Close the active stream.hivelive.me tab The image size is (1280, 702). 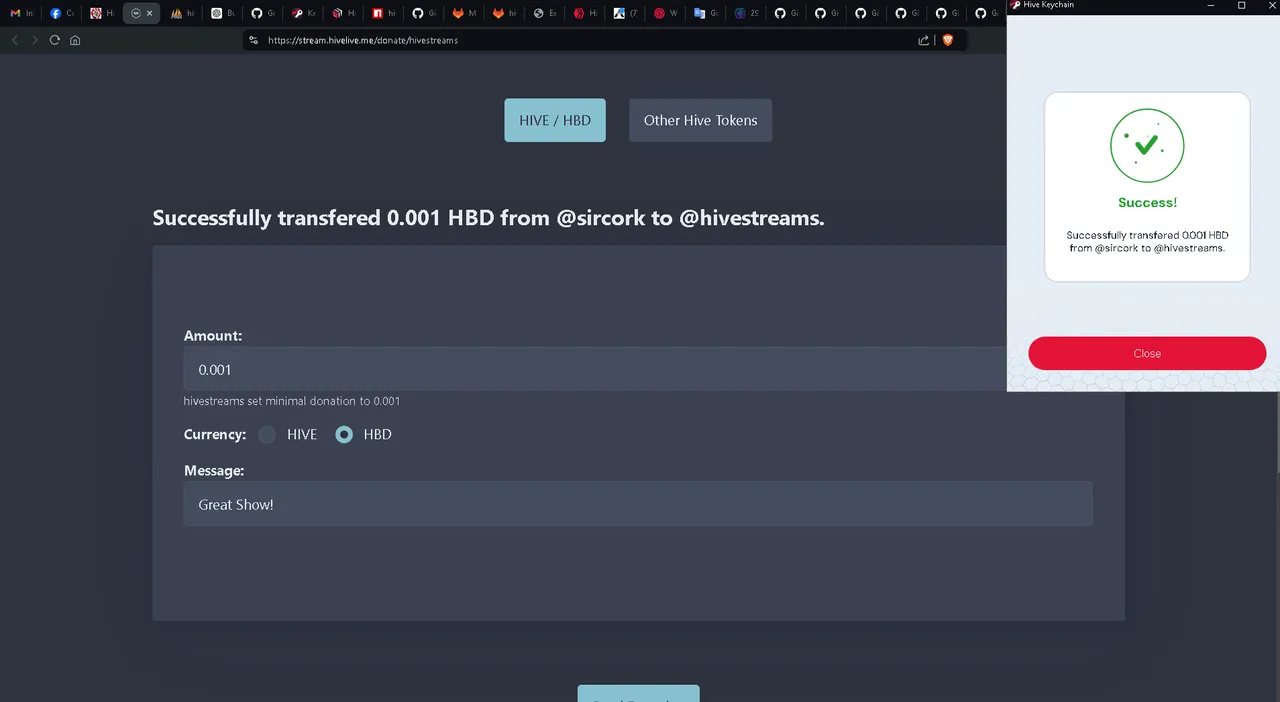pyautogui.click(x=150, y=13)
